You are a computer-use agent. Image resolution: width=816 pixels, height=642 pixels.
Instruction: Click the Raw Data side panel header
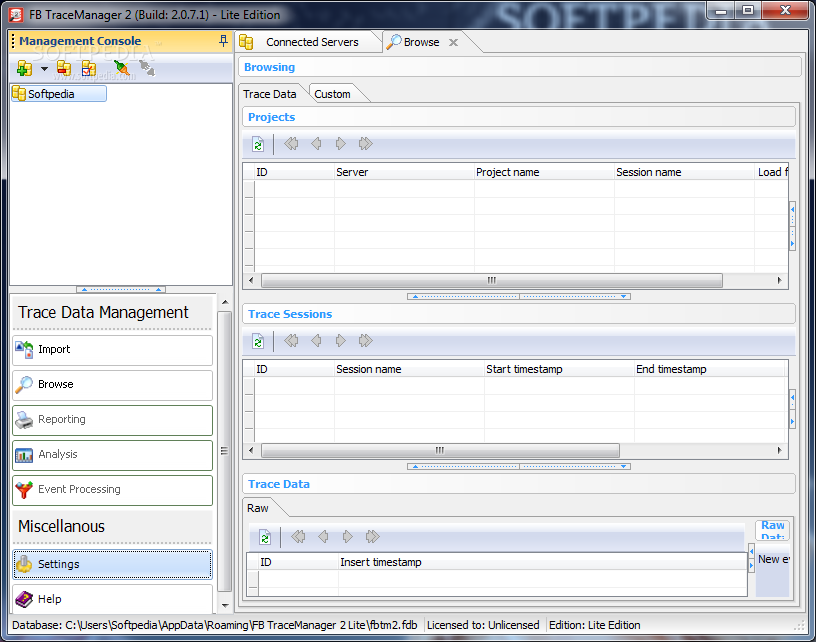pyautogui.click(x=773, y=530)
